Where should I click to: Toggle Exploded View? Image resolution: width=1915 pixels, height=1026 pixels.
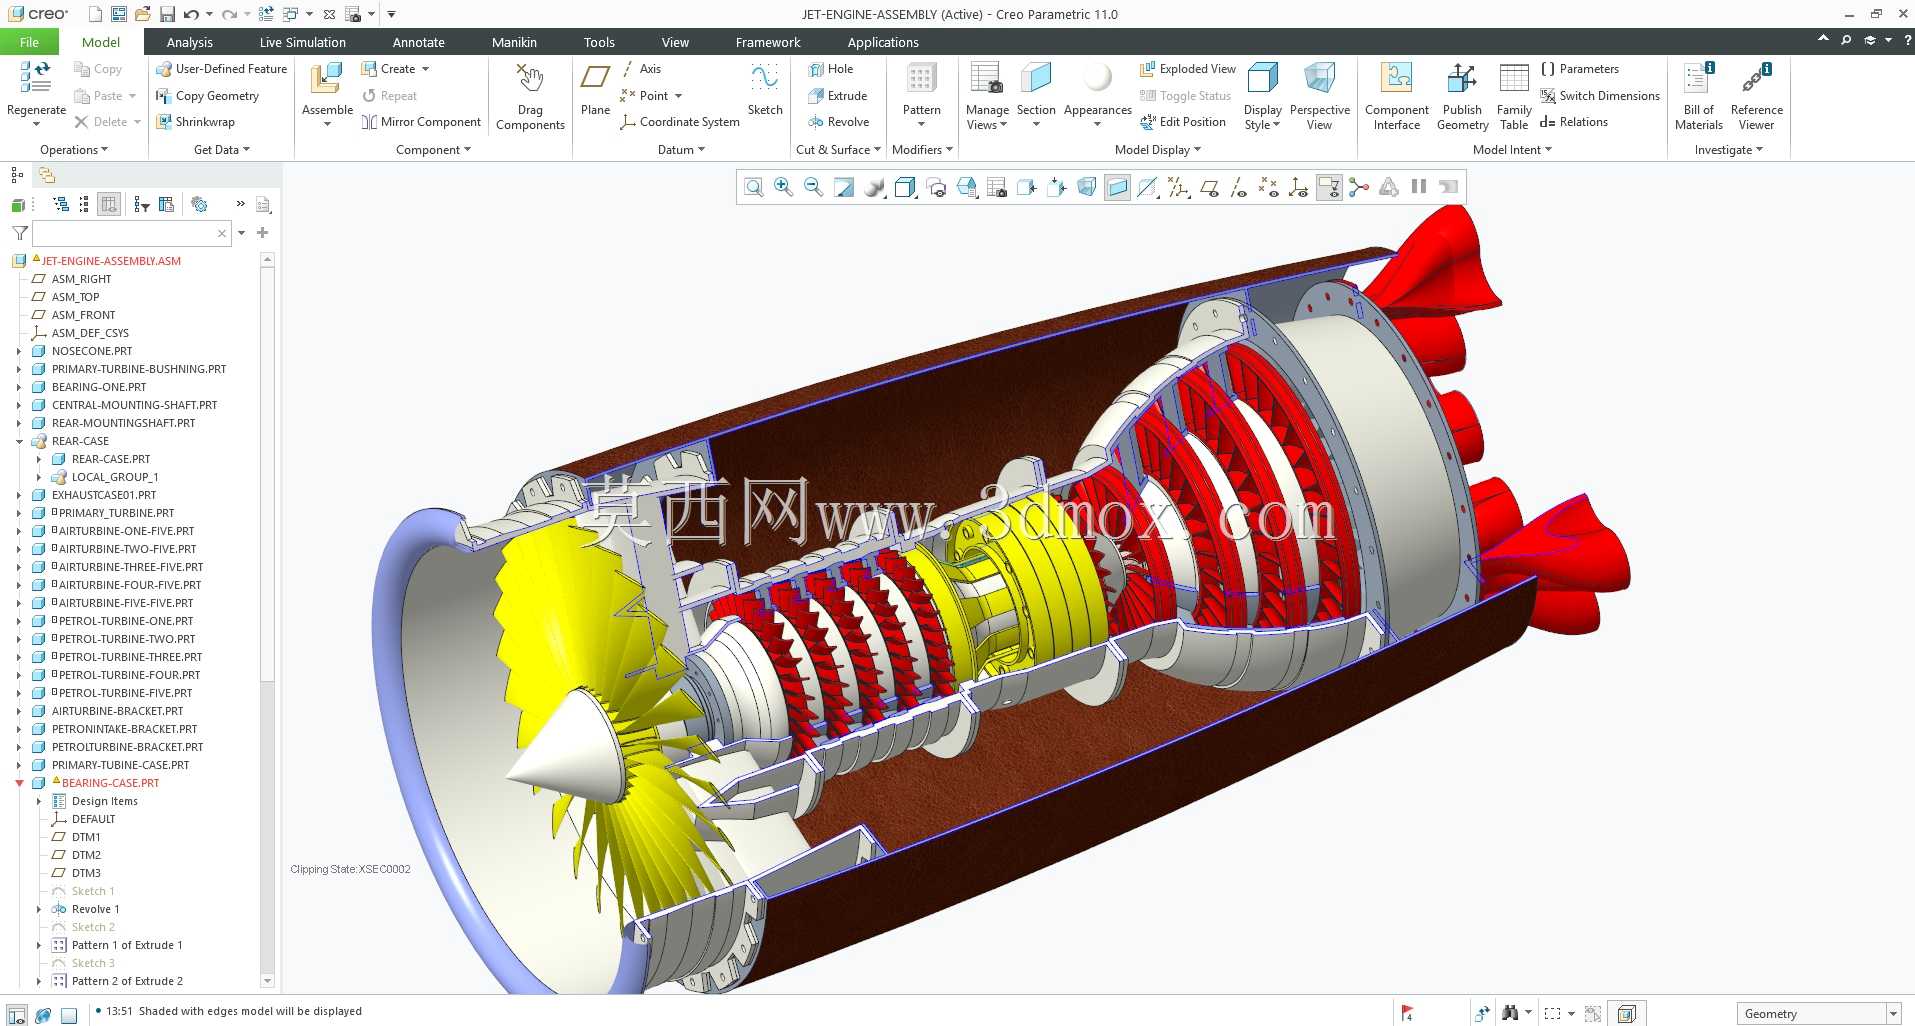[x=1188, y=69]
